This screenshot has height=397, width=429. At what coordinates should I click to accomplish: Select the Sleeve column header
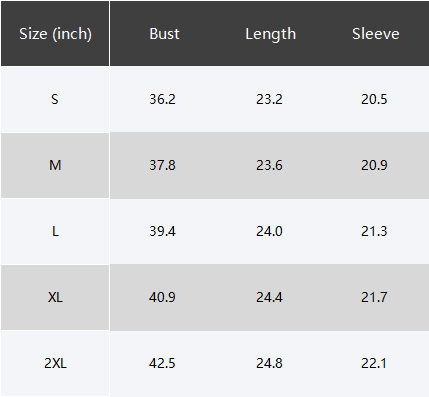point(376,34)
